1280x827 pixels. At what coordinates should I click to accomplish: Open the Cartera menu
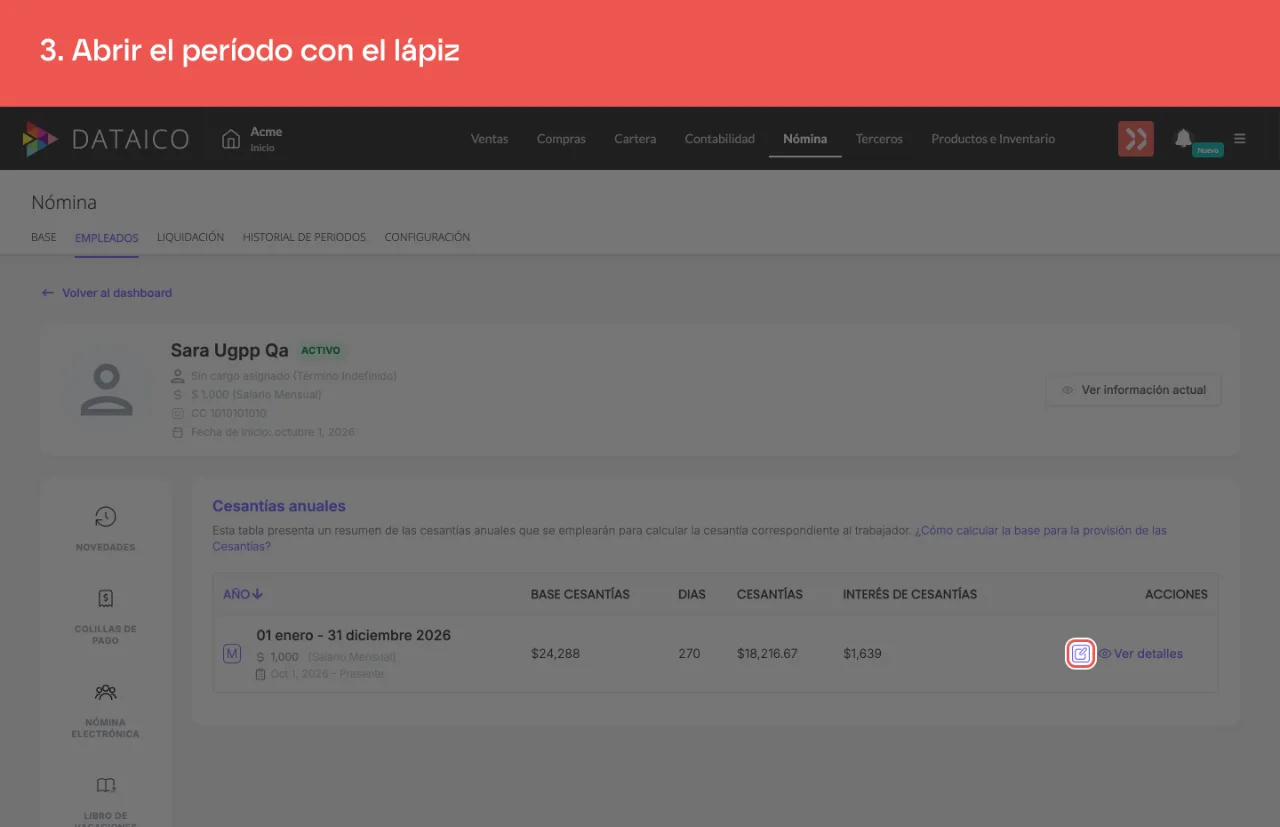point(635,139)
